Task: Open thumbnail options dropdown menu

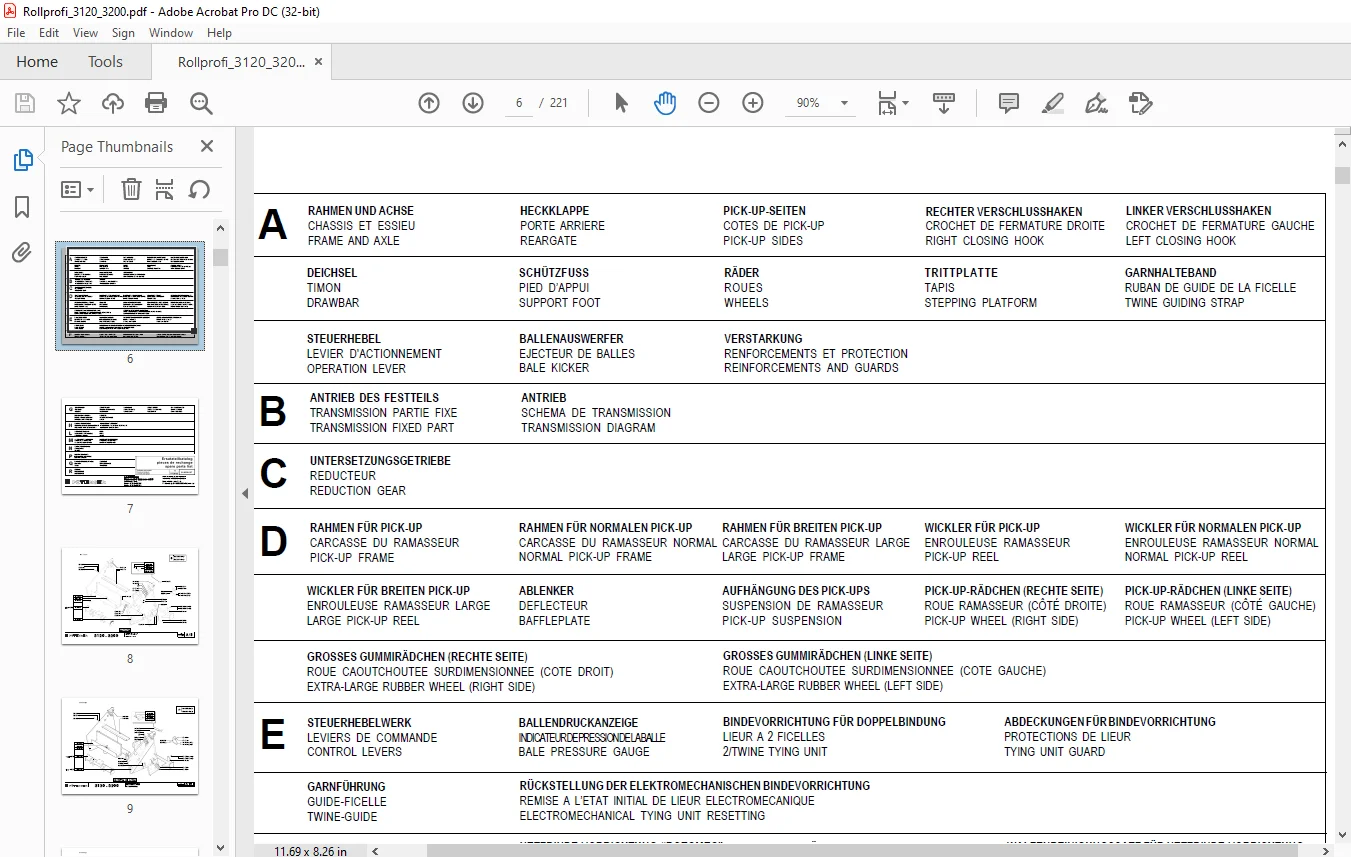Action: tap(78, 189)
